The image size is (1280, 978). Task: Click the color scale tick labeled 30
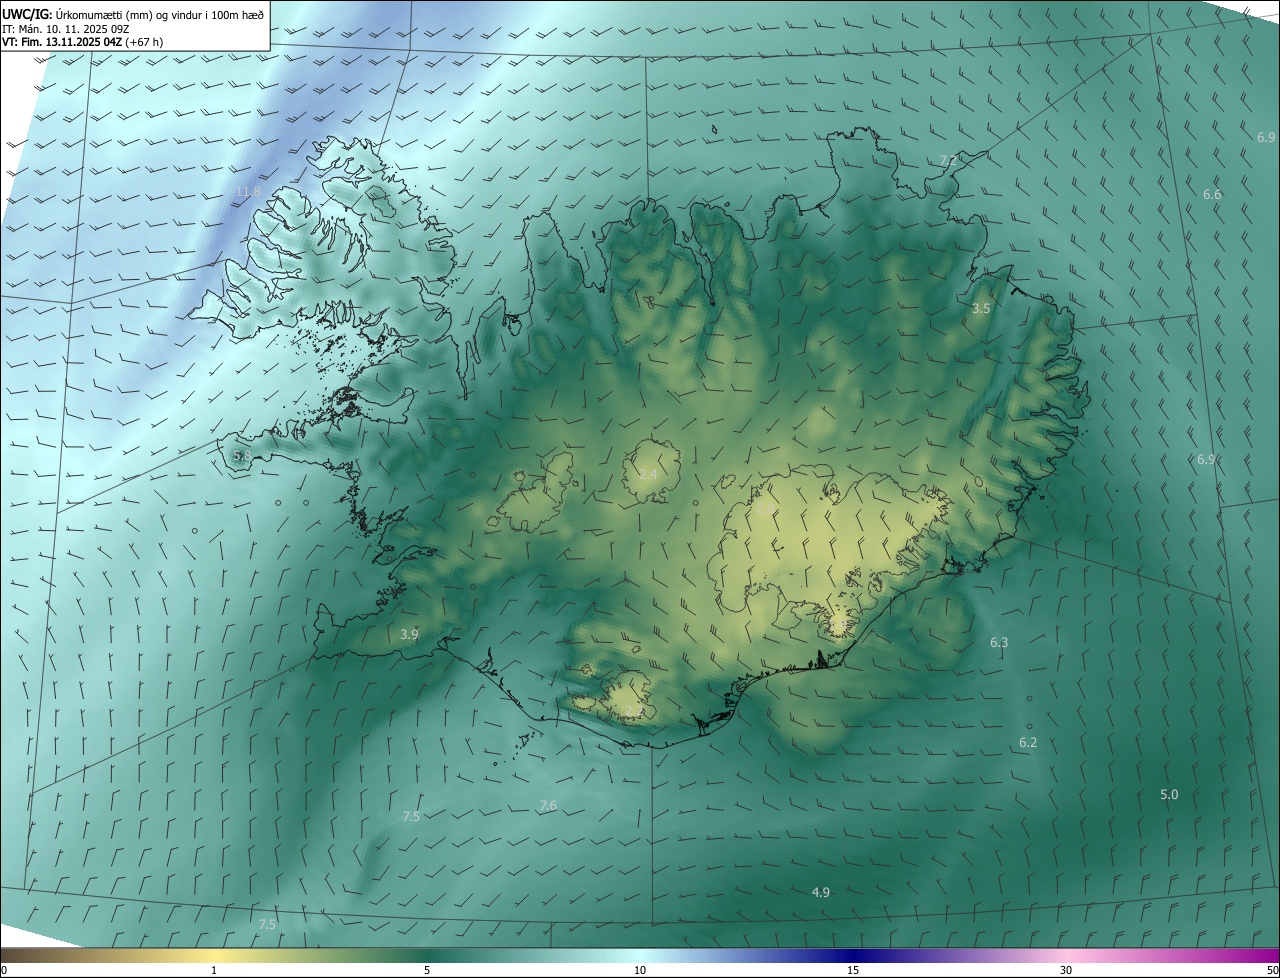1066,970
